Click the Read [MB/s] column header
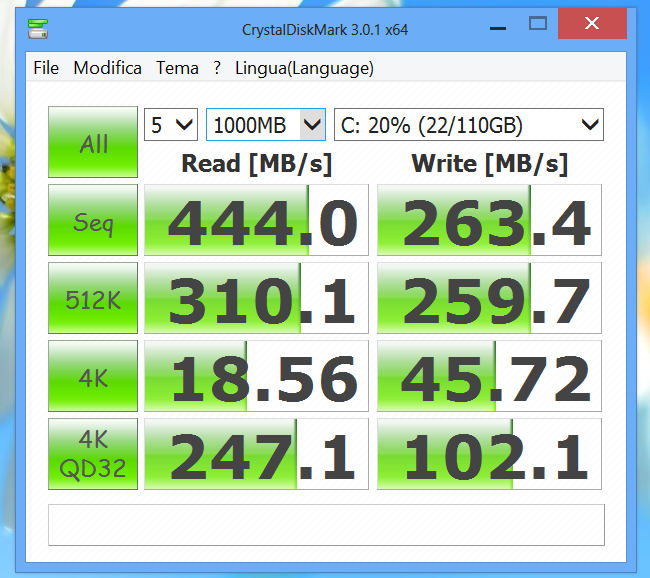Viewport: 650px width, 578px height. coord(257,164)
